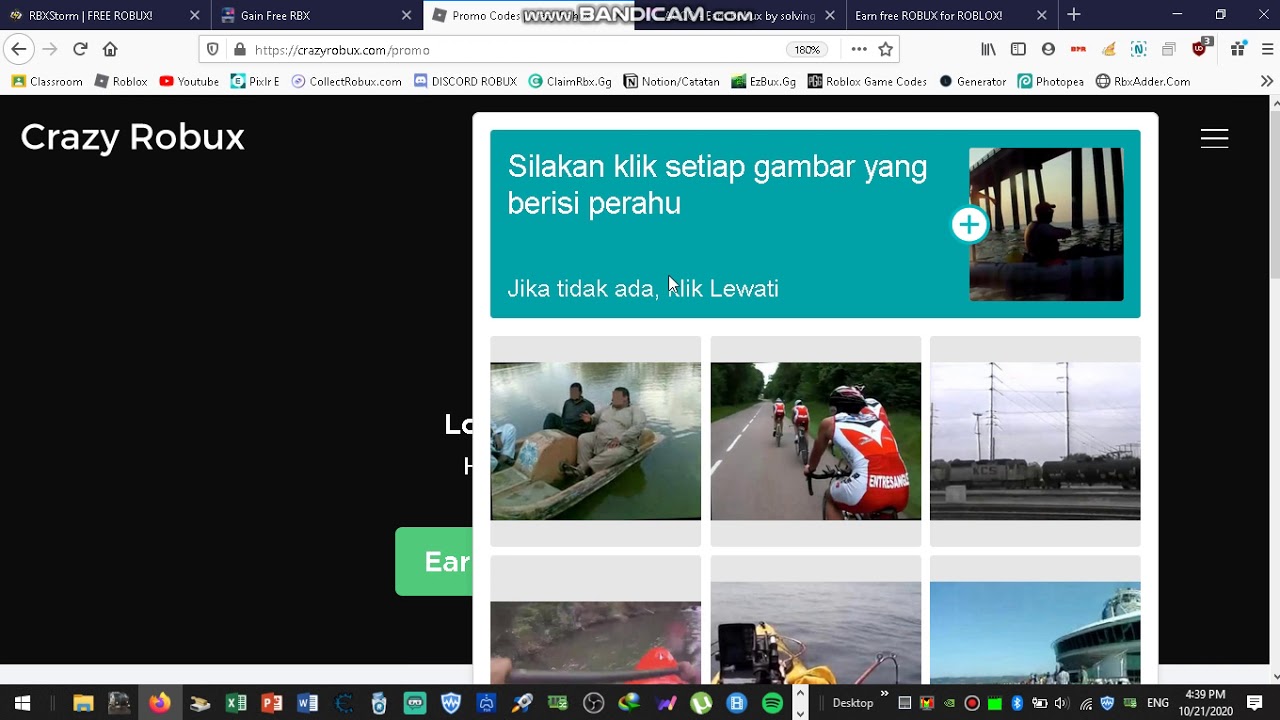Open the Photopea bookmark

(1050, 81)
